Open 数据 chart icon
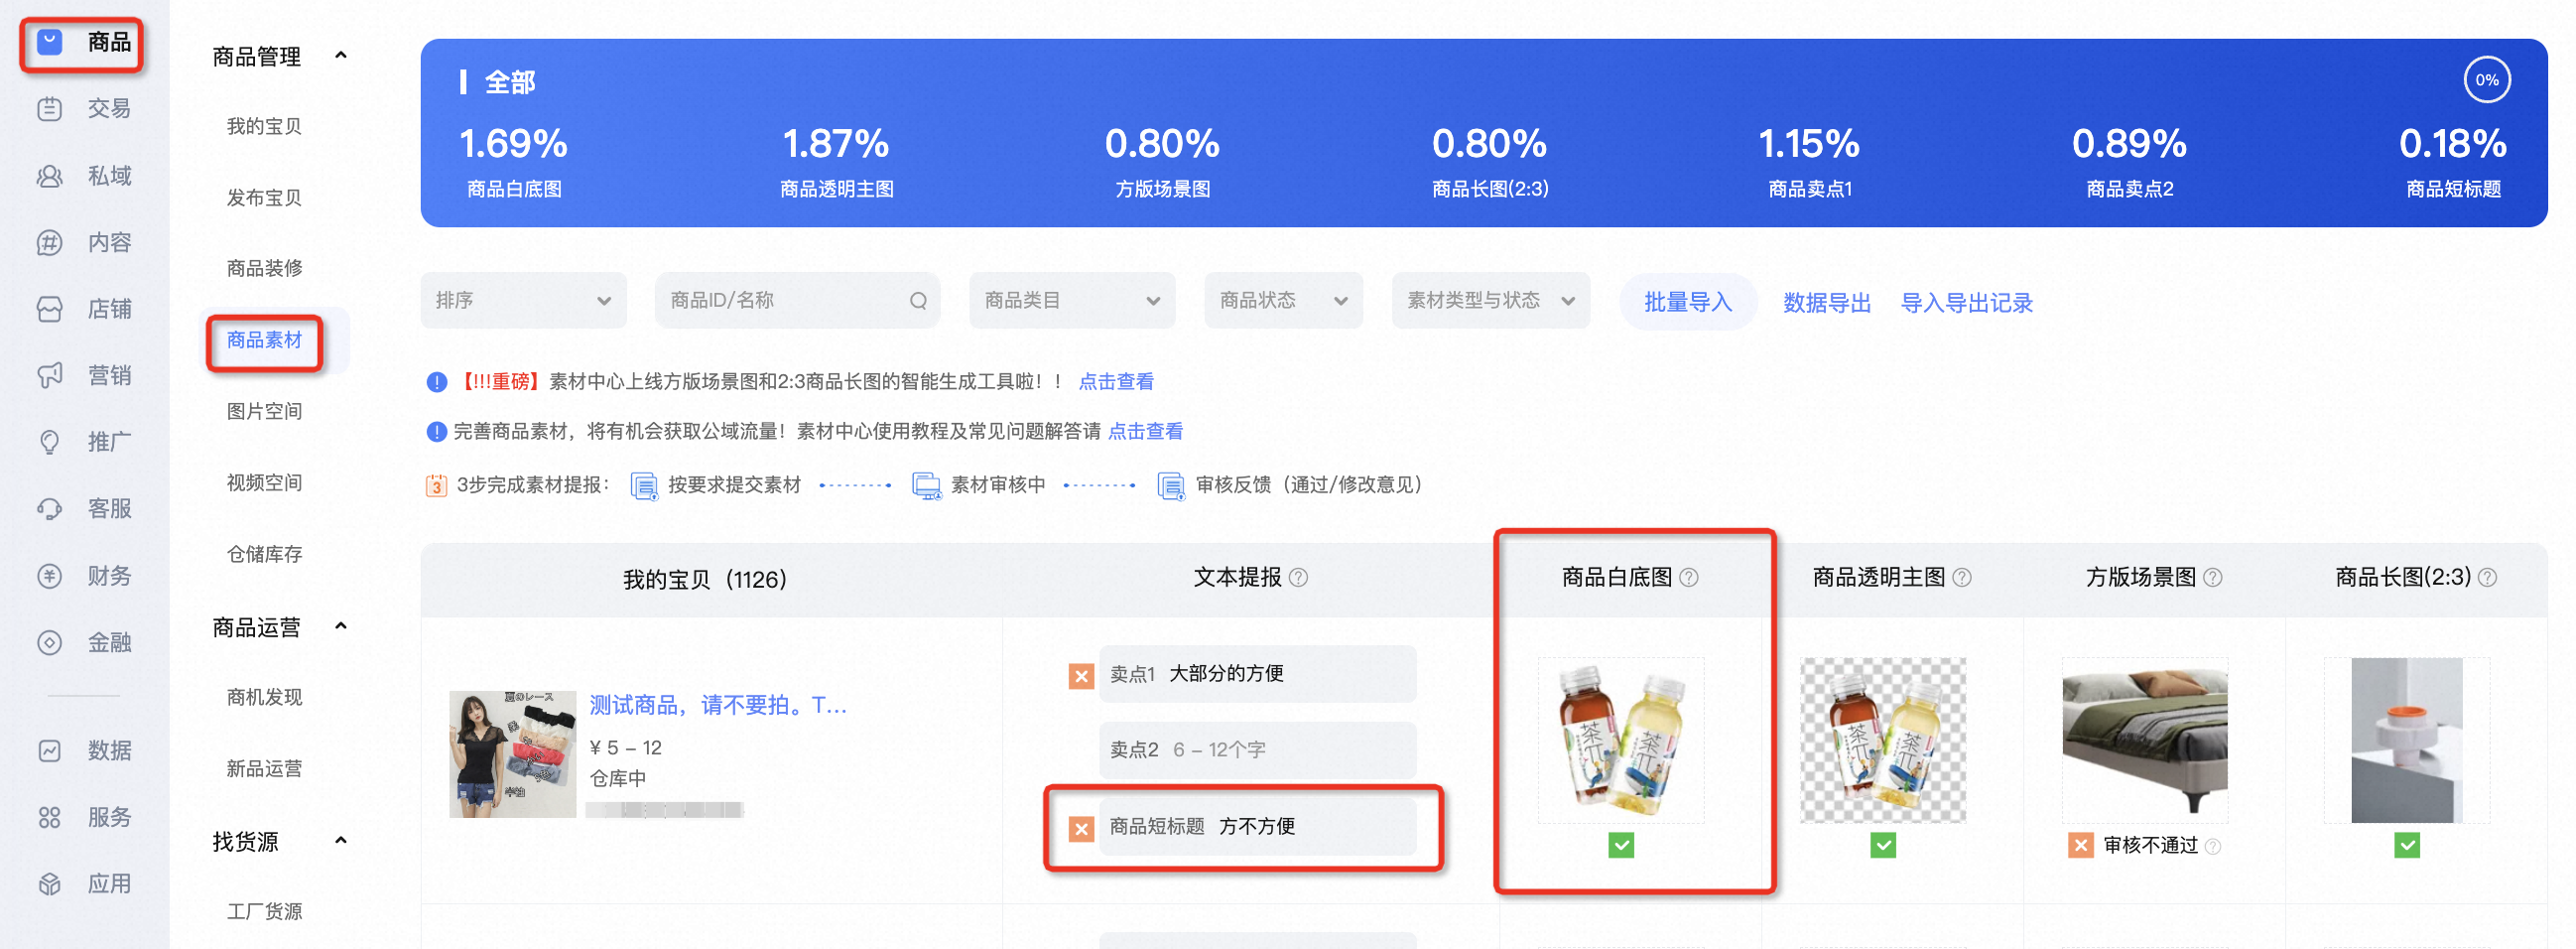This screenshot has width=2576, height=949. tap(49, 750)
